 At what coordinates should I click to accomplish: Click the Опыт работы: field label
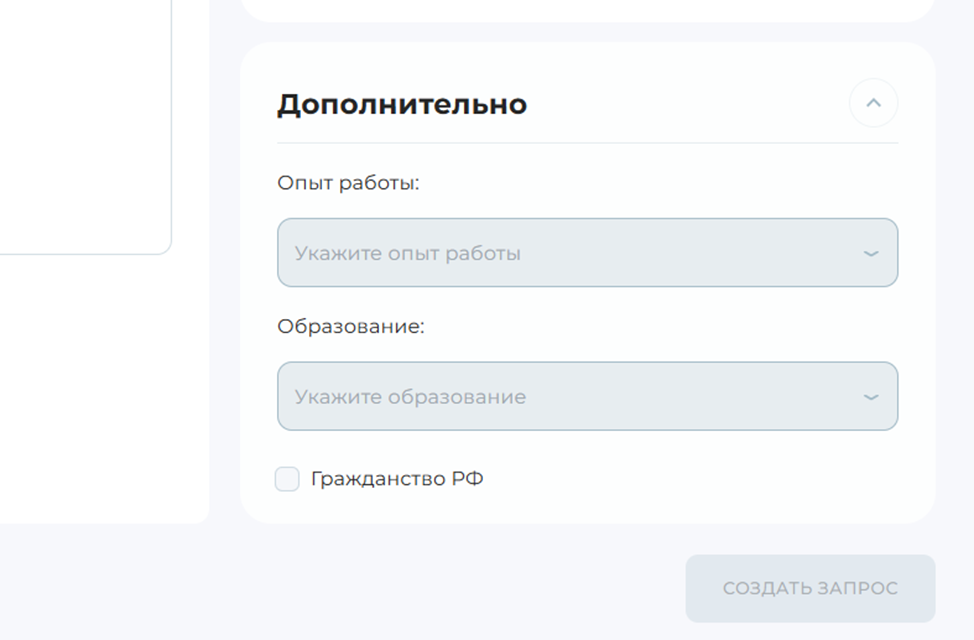348,184
